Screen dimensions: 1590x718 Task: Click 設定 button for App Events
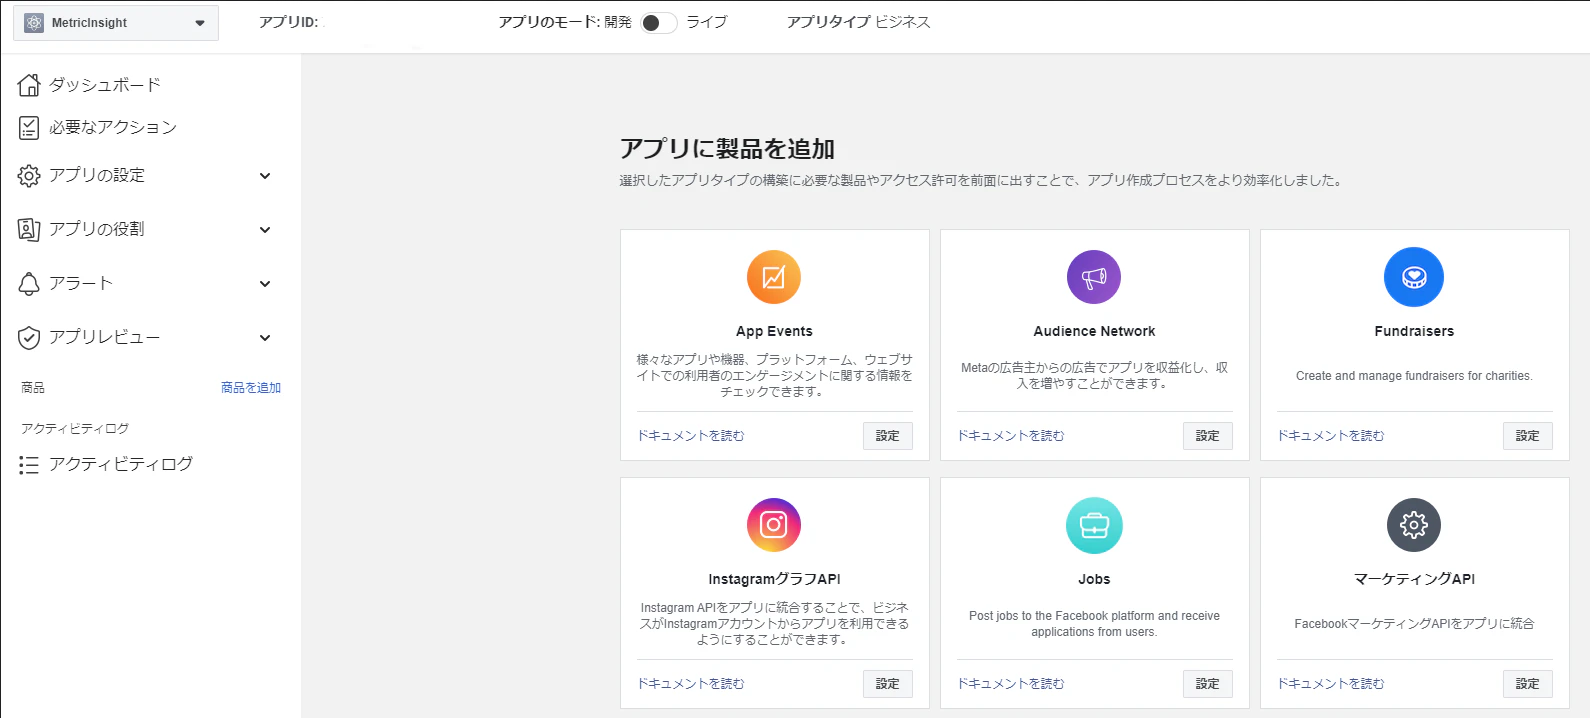point(888,436)
